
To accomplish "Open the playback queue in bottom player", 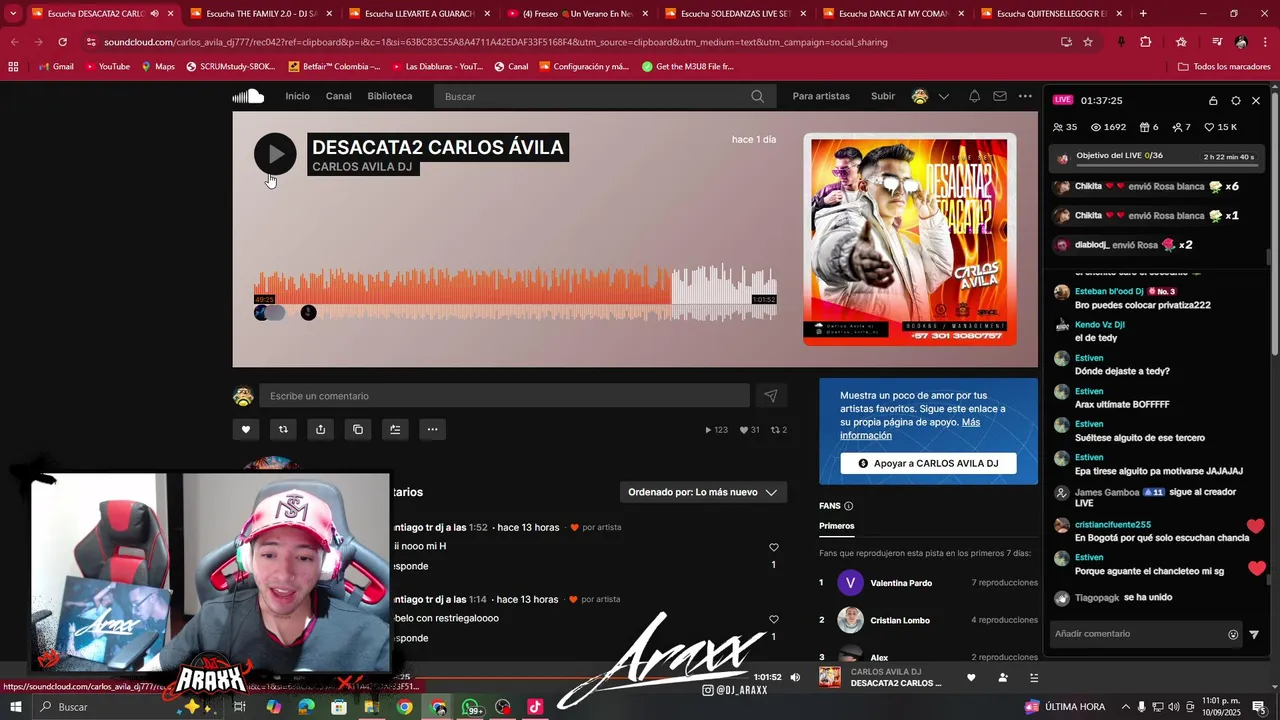I will [x=1034, y=677].
